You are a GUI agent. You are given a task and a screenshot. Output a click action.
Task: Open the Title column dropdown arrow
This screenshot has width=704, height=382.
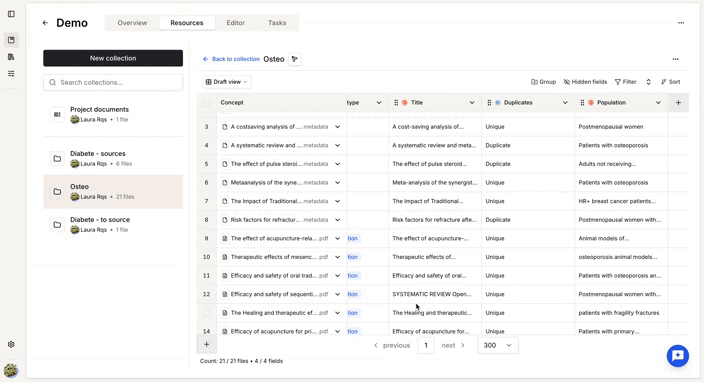coord(472,103)
